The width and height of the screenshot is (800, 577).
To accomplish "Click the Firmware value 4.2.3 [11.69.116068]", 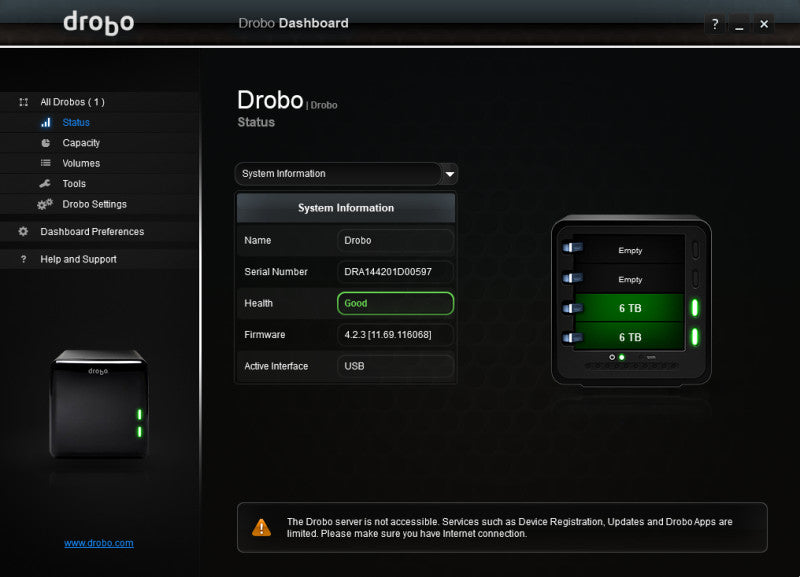I will coord(395,335).
